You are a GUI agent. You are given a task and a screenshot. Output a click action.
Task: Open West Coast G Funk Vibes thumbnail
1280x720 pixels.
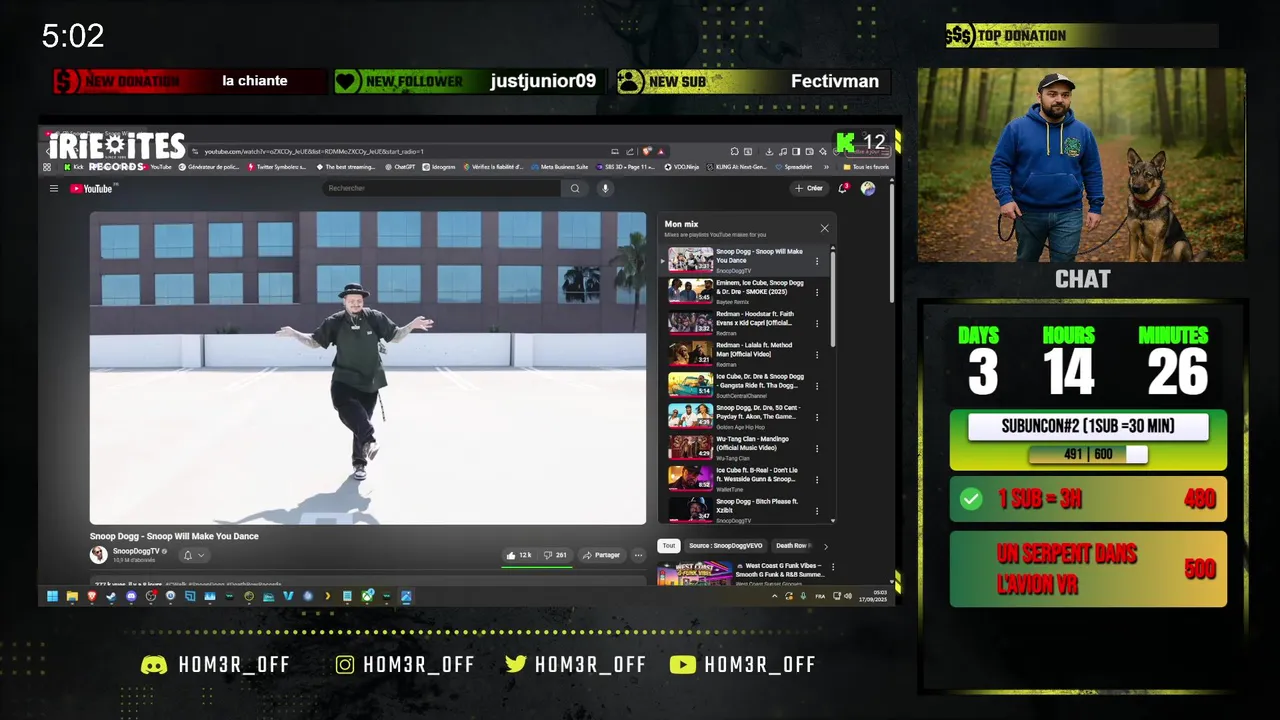[695, 573]
